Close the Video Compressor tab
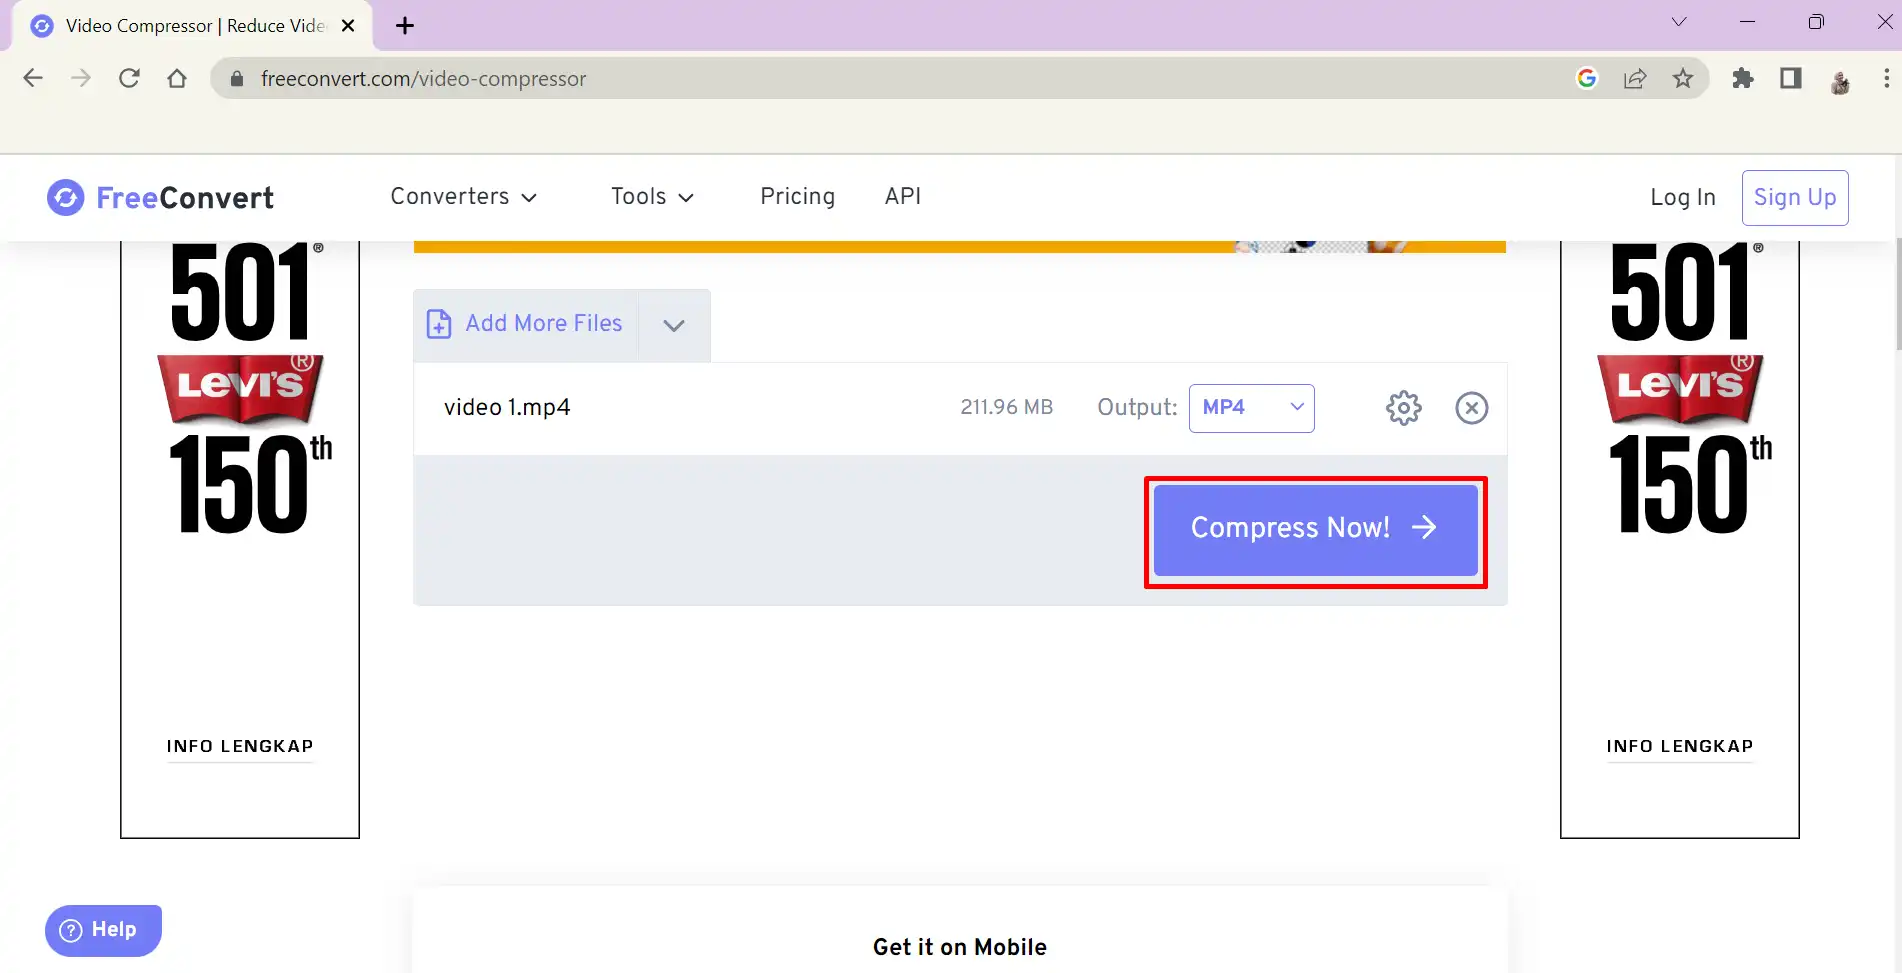1902x973 pixels. point(348,26)
